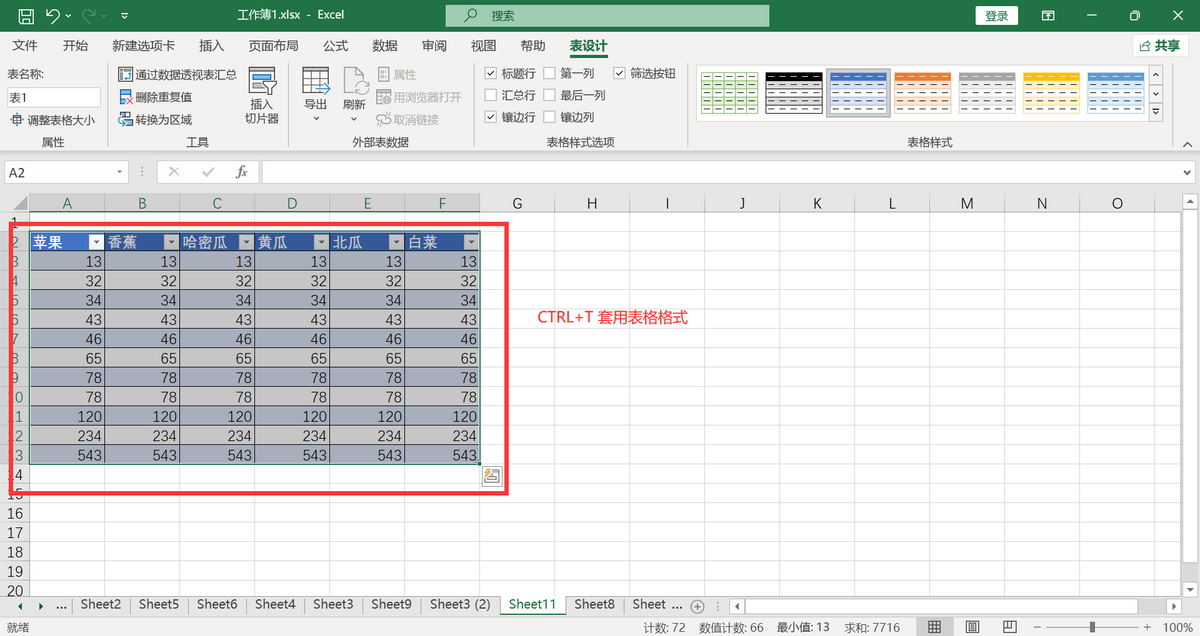Toggle the 汇总行 checkbox
Image resolution: width=1200 pixels, height=636 pixels.
point(491,95)
